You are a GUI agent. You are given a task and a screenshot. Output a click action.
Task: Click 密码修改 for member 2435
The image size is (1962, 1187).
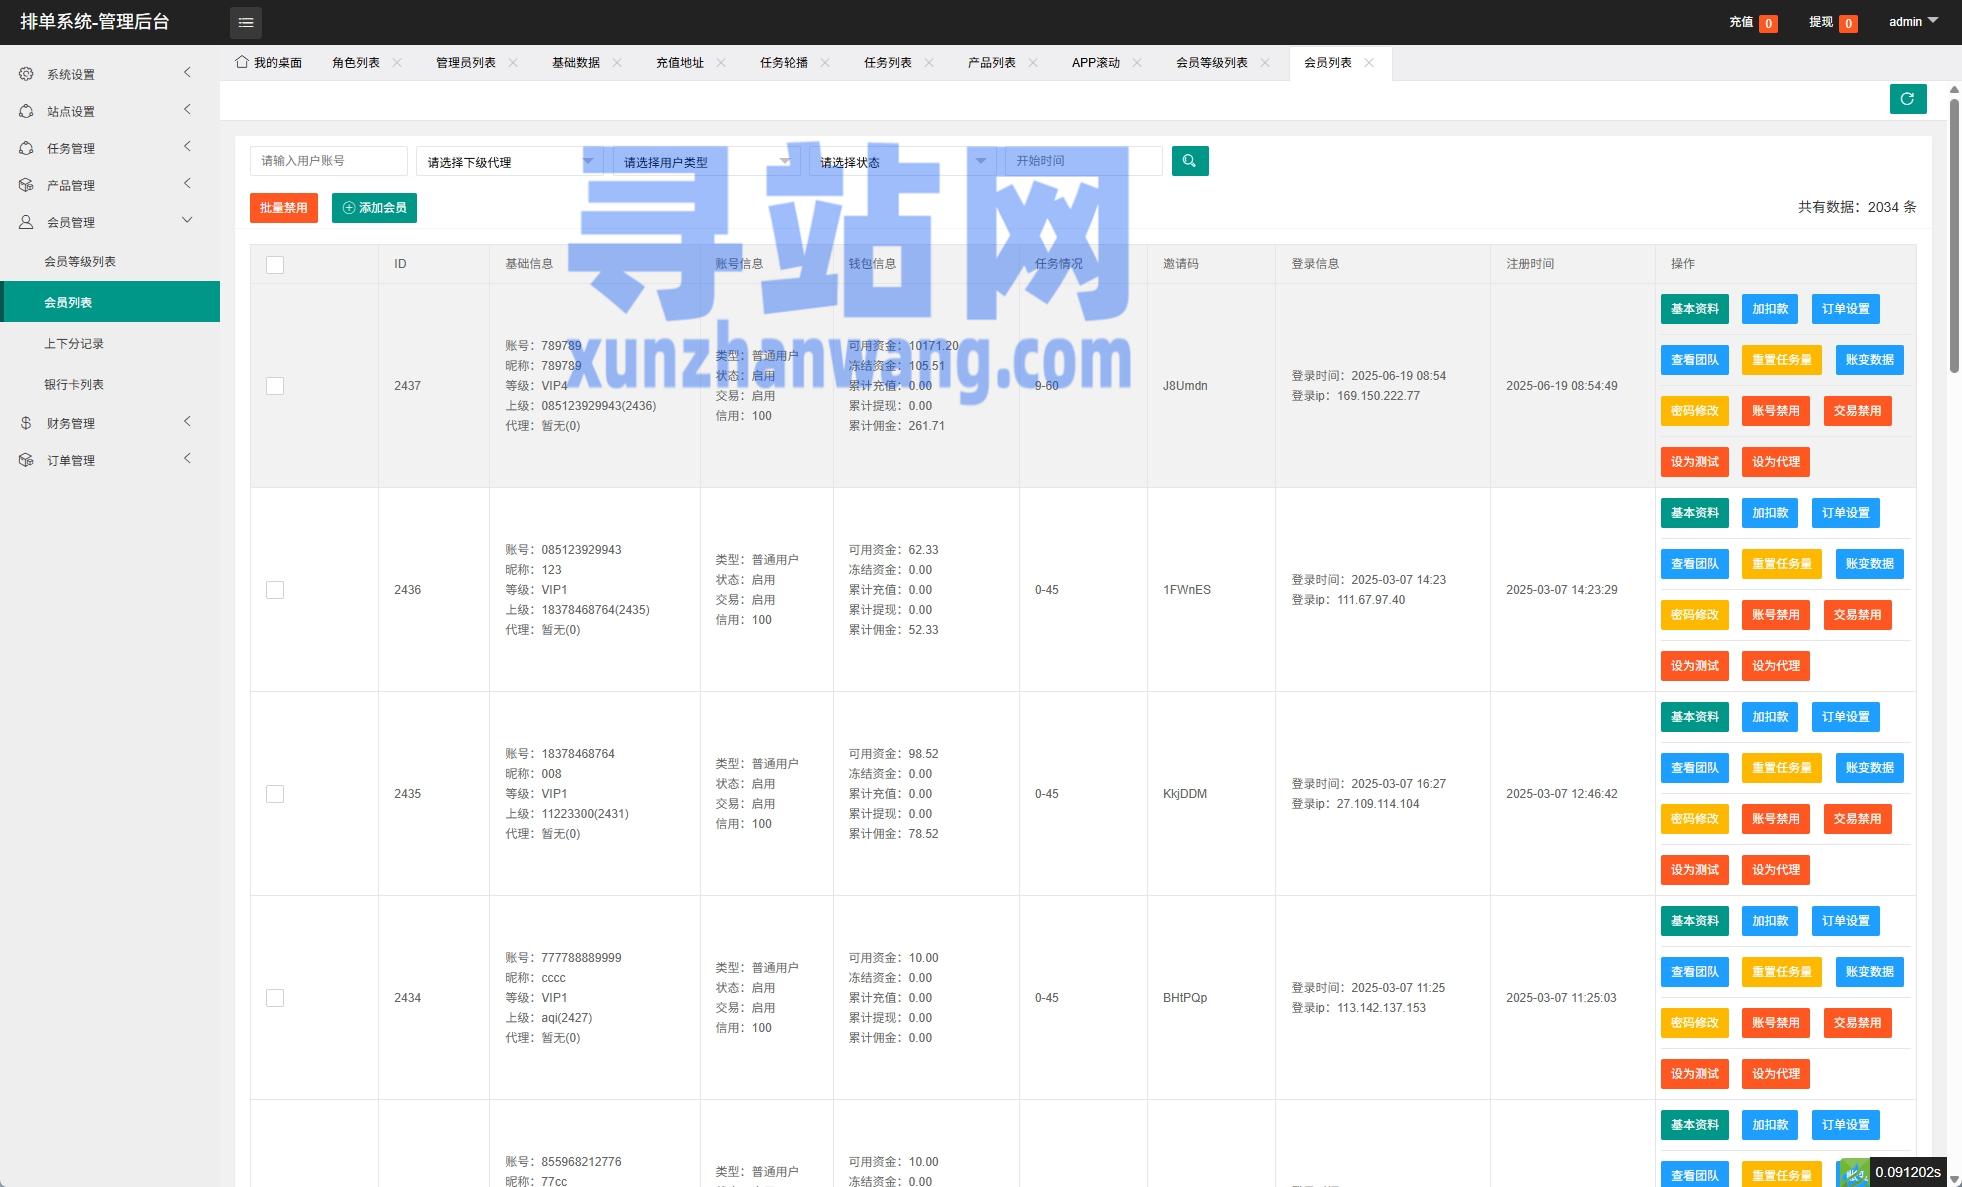point(1695,819)
